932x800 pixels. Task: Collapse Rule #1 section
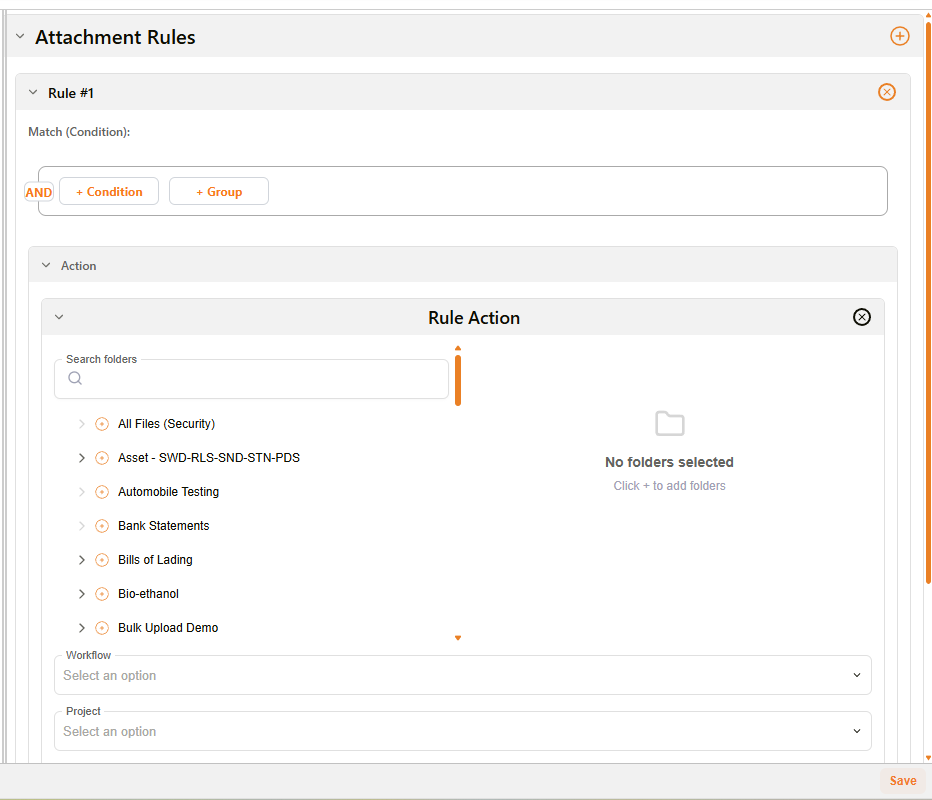[33, 92]
